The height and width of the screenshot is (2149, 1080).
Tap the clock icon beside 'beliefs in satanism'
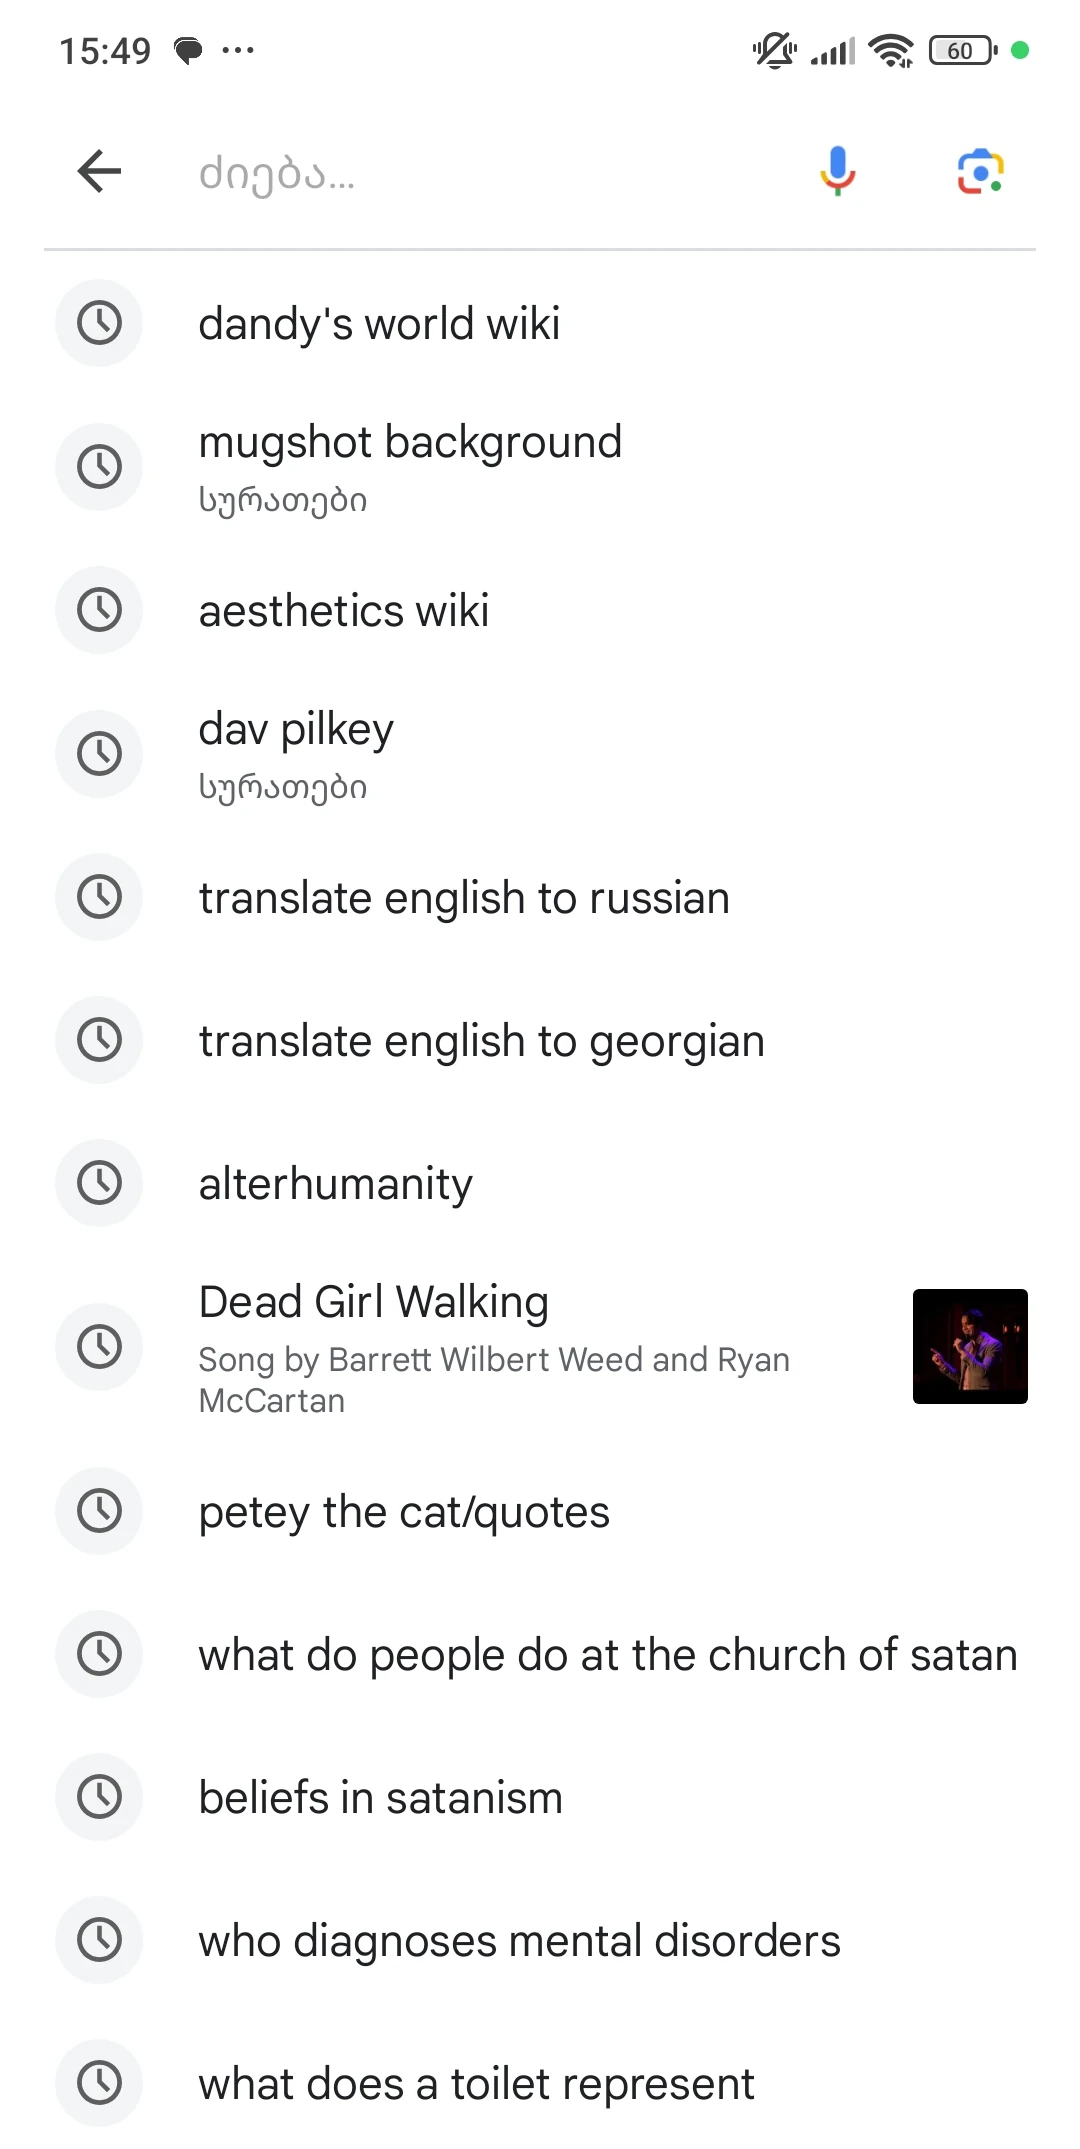click(x=98, y=1797)
